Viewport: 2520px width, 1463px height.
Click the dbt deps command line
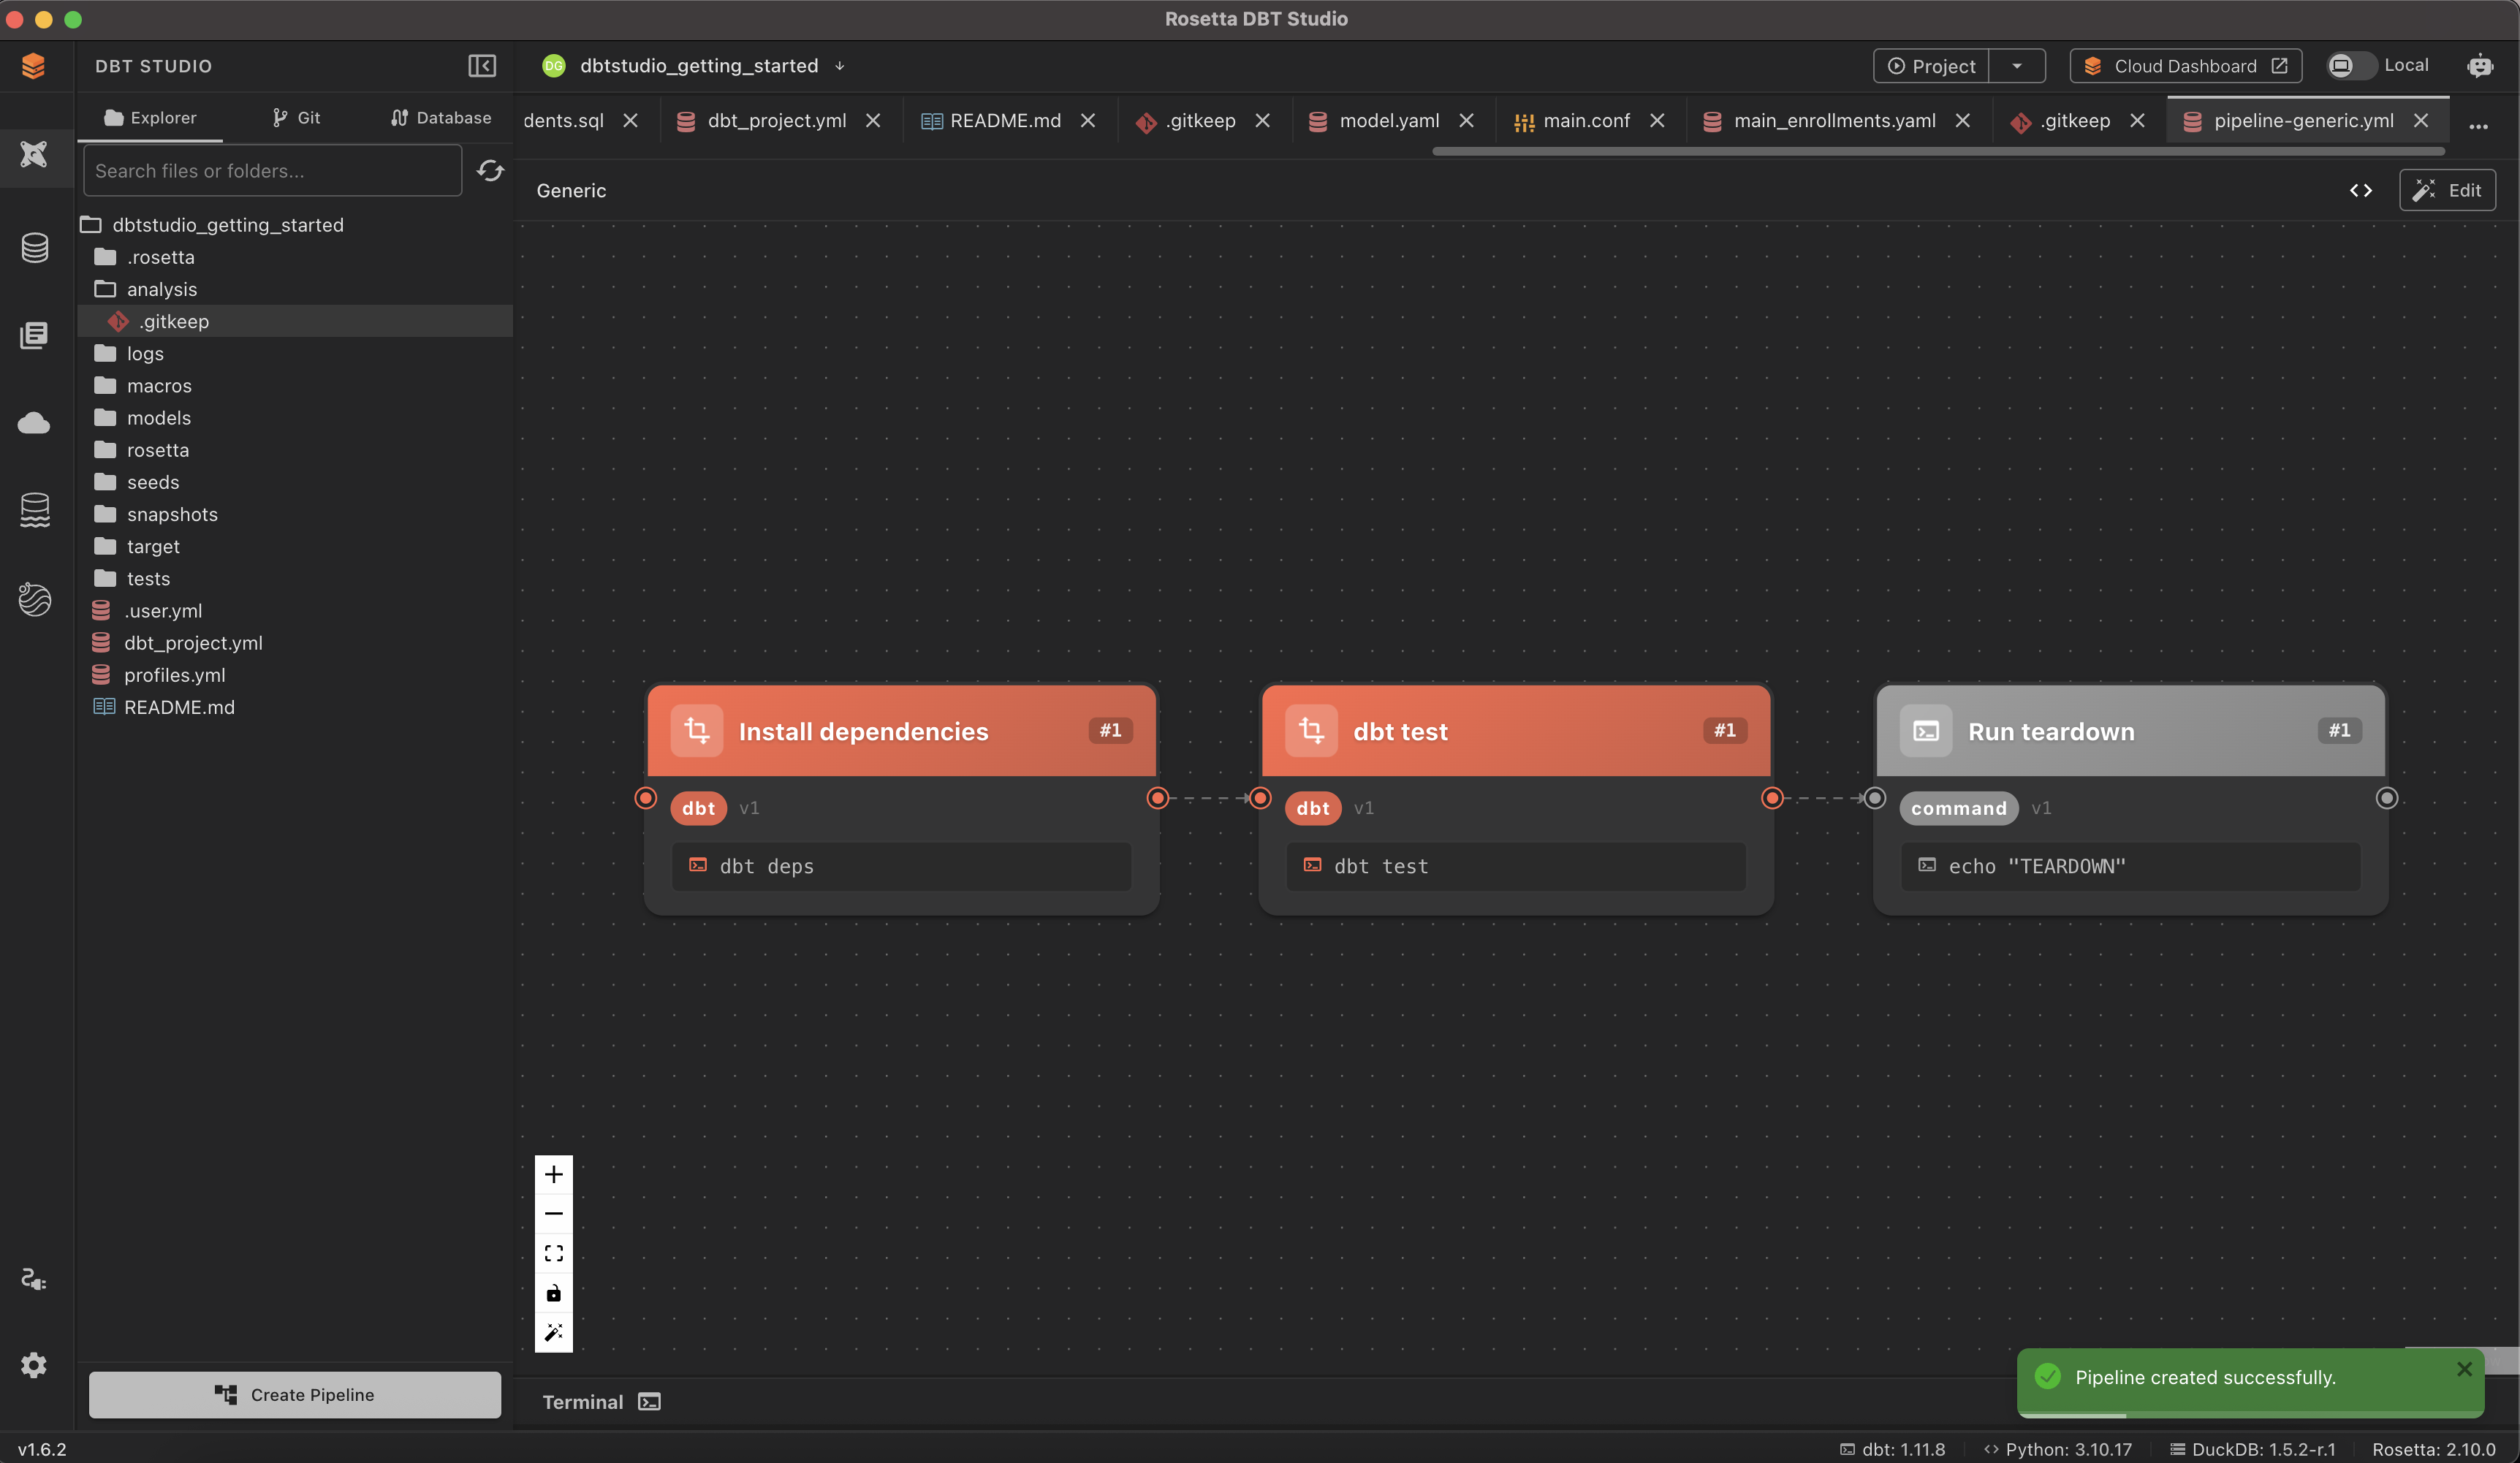901,867
